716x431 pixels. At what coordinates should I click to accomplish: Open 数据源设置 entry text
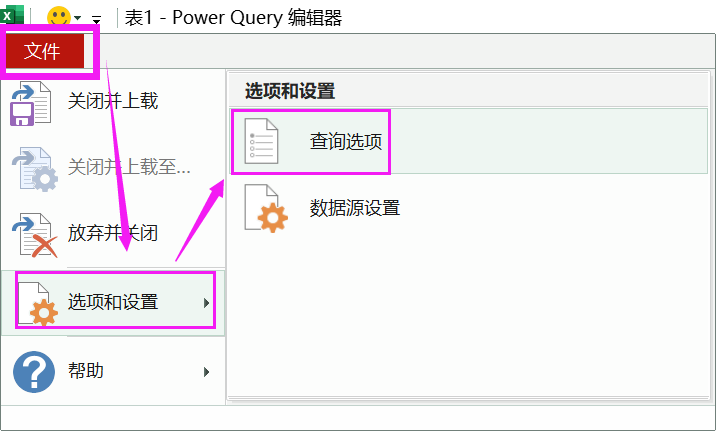(x=355, y=208)
